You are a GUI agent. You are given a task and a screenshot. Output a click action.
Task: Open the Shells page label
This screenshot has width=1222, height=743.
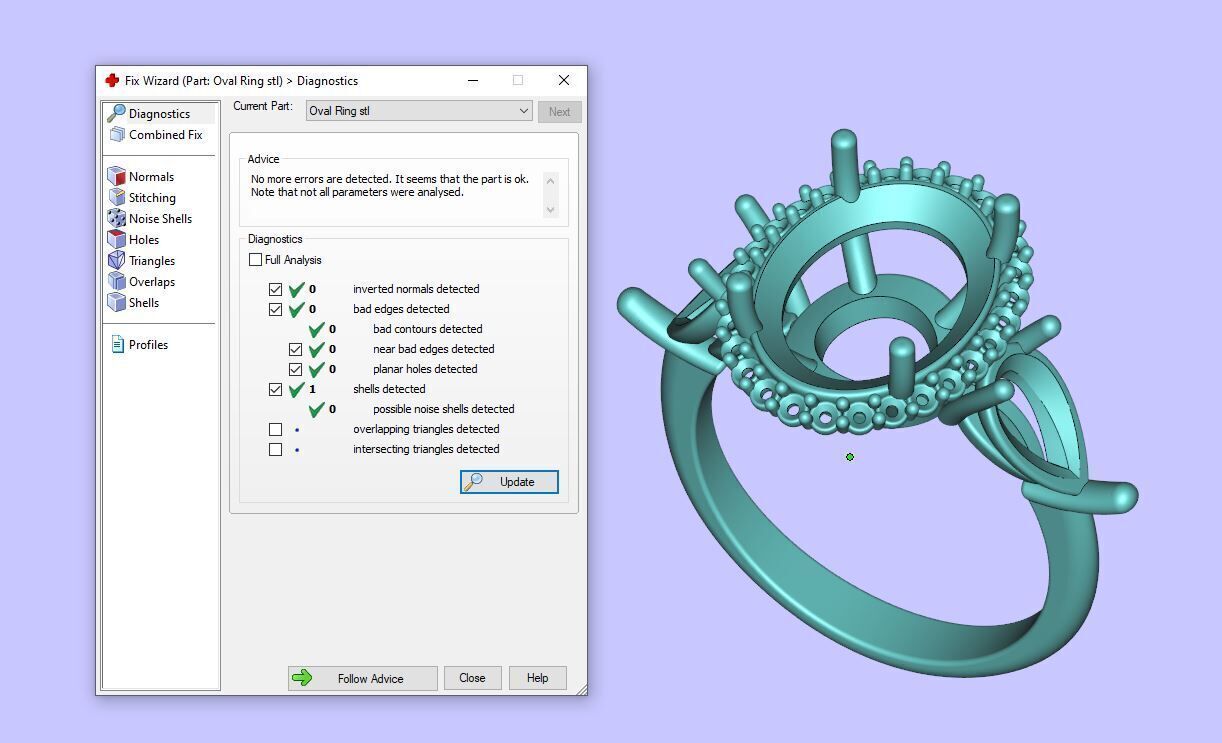pyautogui.click(x=144, y=303)
